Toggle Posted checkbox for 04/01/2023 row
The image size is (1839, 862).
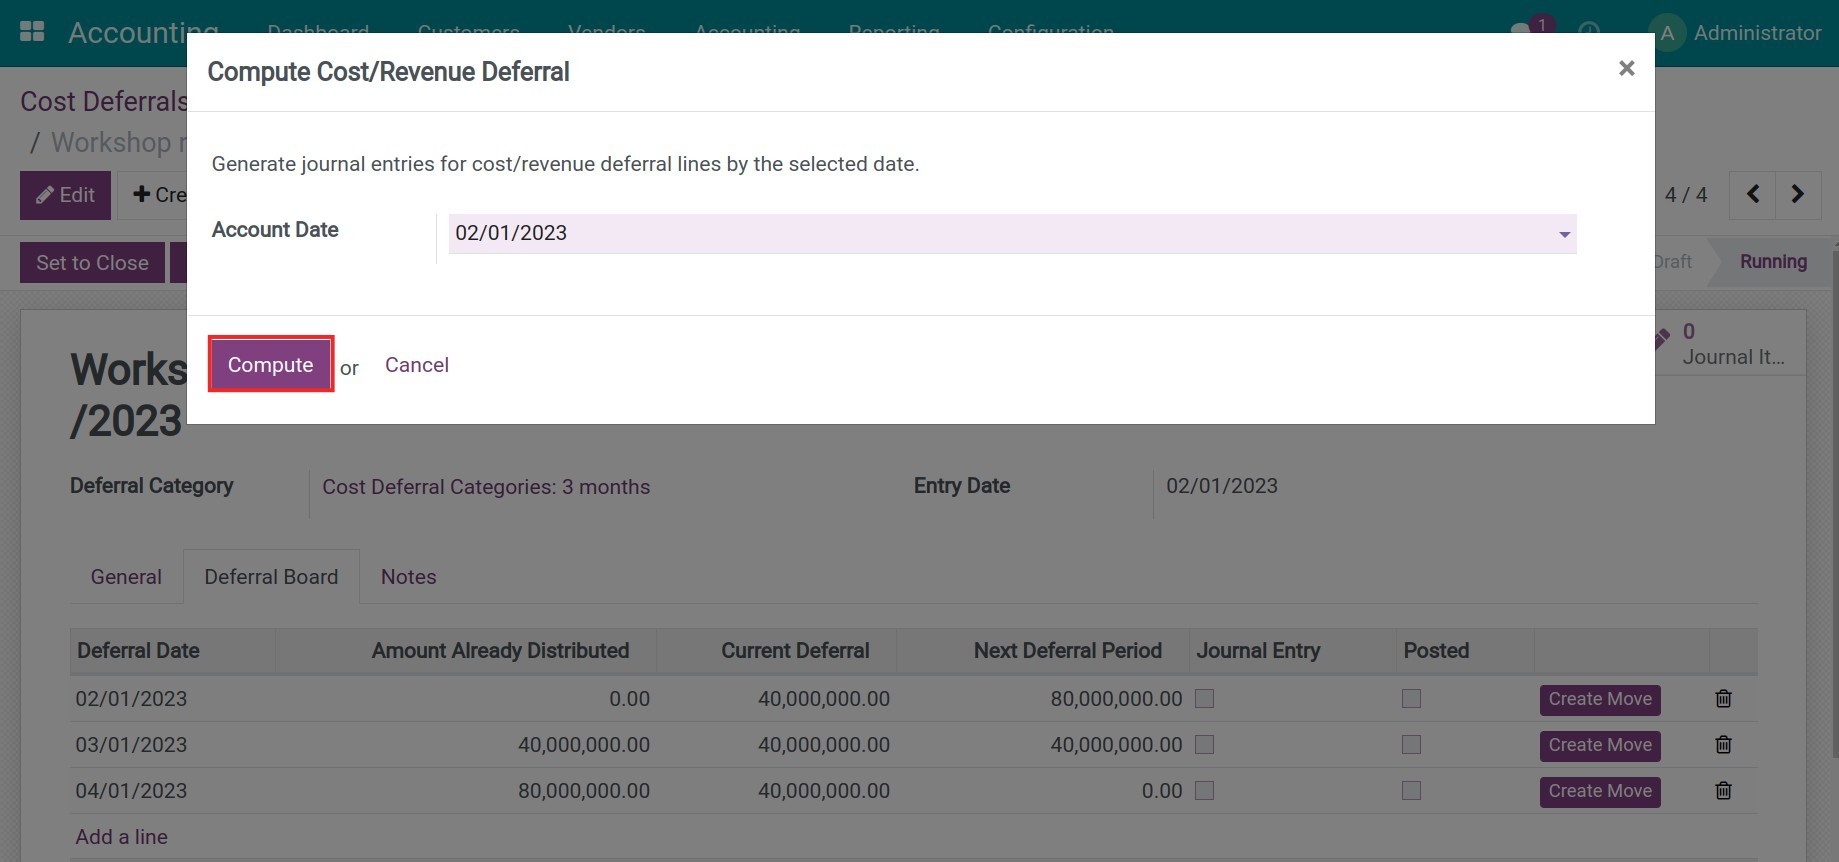[x=1411, y=791]
